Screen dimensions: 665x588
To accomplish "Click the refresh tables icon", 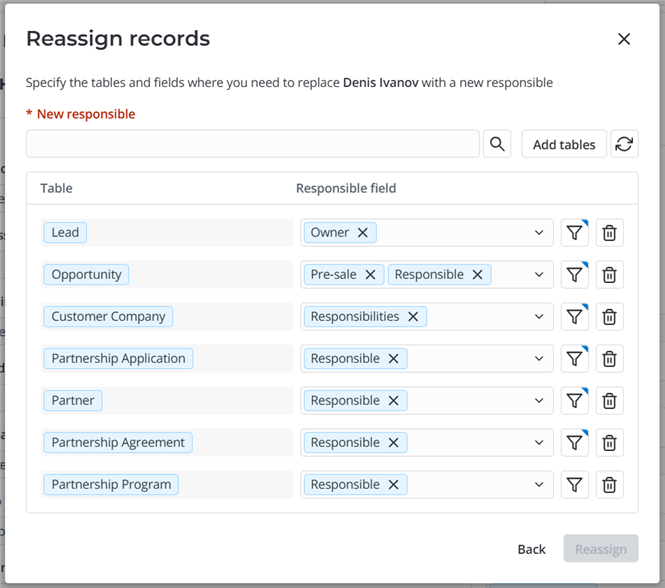I will coord(624,144).
